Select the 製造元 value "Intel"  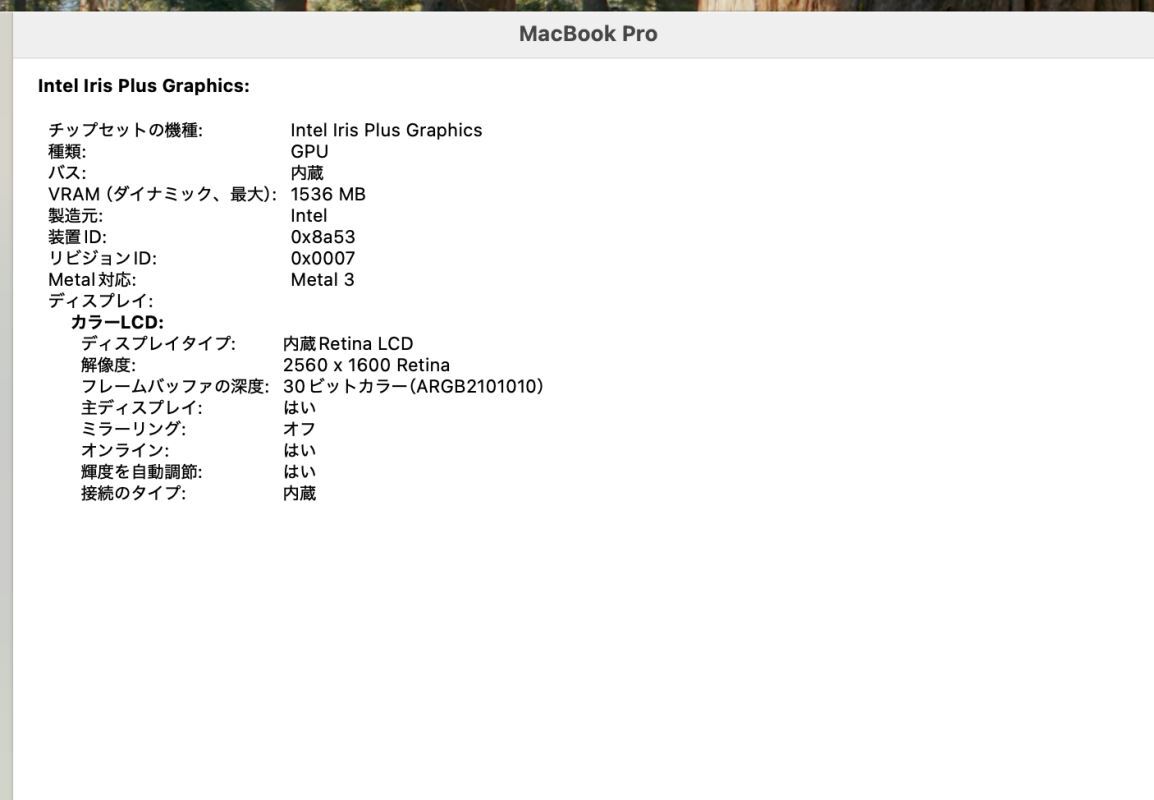(307, 214)
